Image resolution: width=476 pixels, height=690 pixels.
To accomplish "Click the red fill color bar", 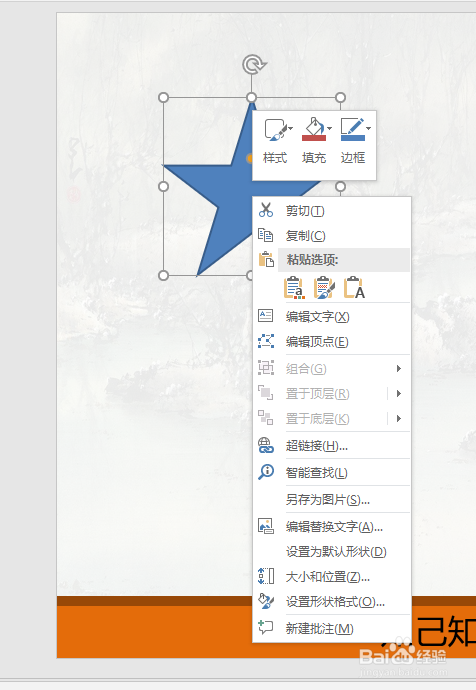I will (x=314, y=138).
